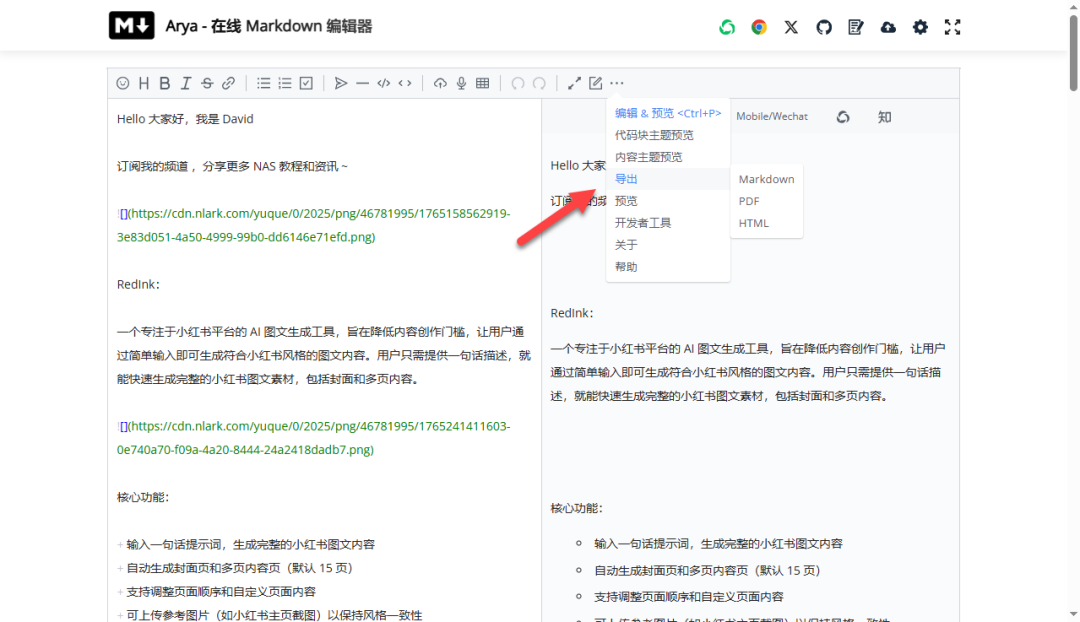Click the second cdn.nlark.com image URL
The width and height of the screenshot is (1080, 622).
pyautogui.click(x=314, y=438)
